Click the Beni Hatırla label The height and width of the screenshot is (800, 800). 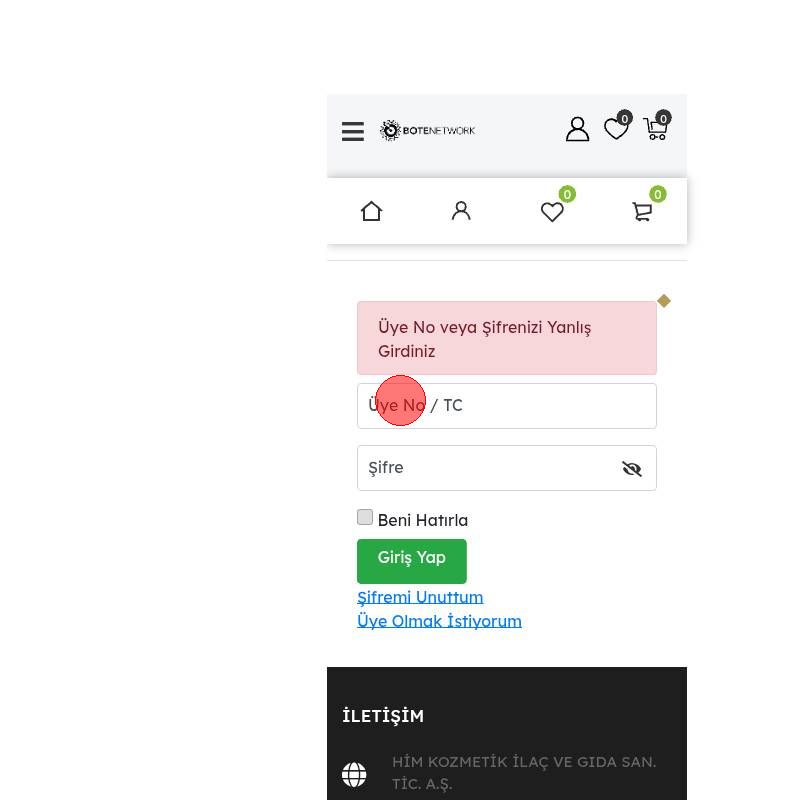[x=422, y=520]
